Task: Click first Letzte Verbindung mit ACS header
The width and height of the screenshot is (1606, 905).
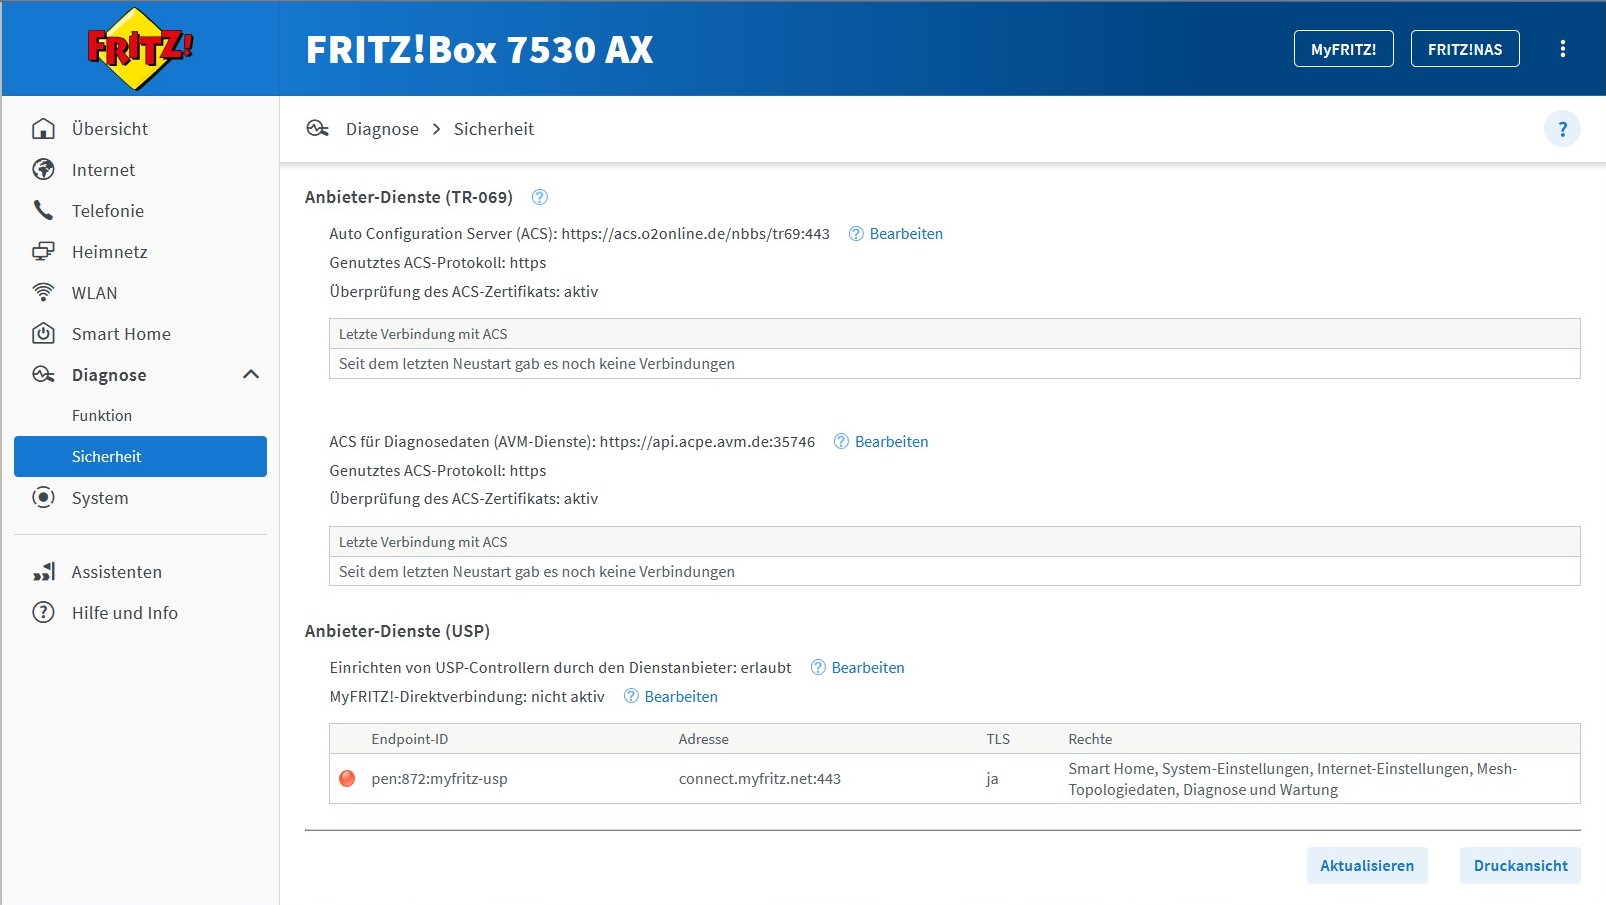Action: coord(954,334)
